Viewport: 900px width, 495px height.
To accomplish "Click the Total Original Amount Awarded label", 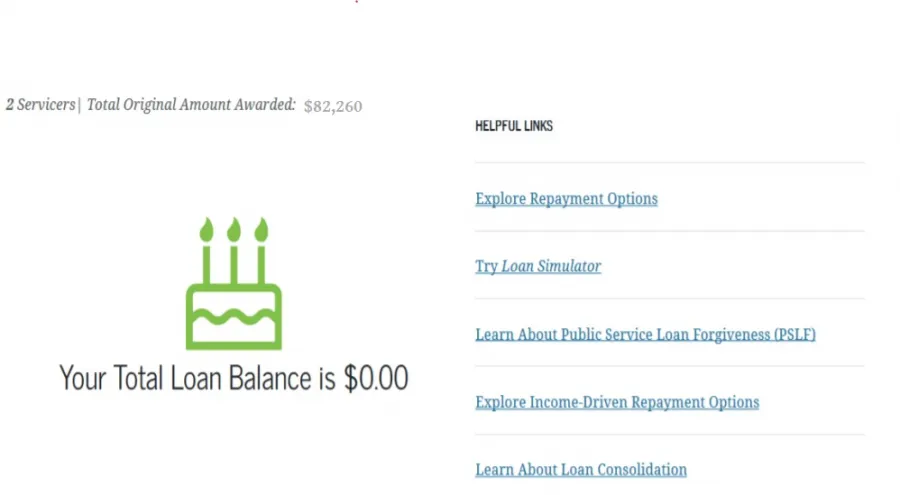I will (x=191, y=105).
